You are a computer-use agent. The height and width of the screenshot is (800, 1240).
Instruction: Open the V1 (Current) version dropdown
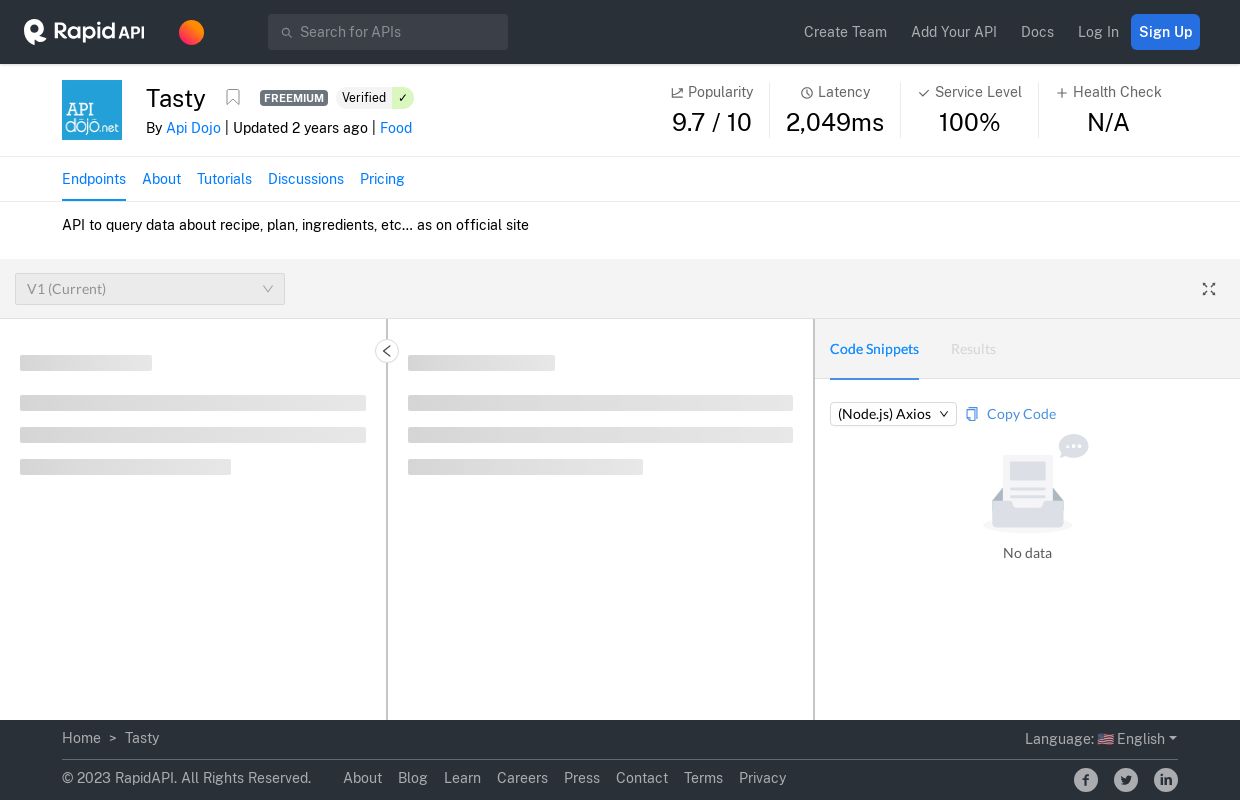coord(150,289)
